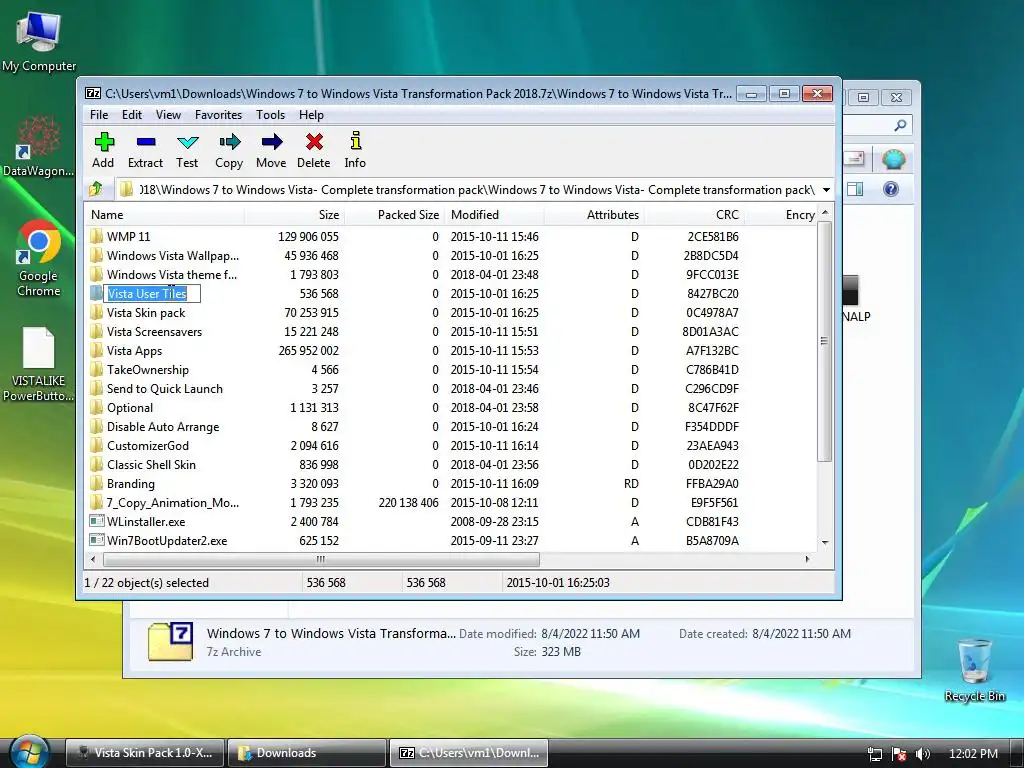The image size is (1024, 768).
Task: Select the Classic Shell Skin folder icon
Action: [x=97, y=464]
